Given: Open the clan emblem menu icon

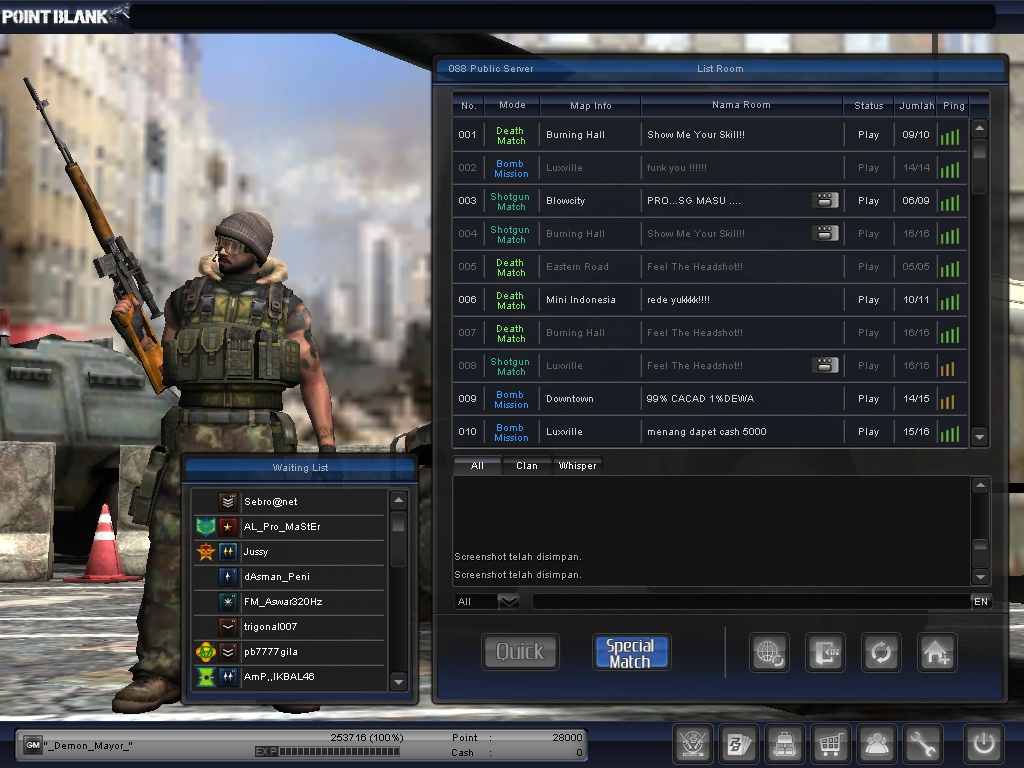Looking at the screenshot, I should coord(692,743).
